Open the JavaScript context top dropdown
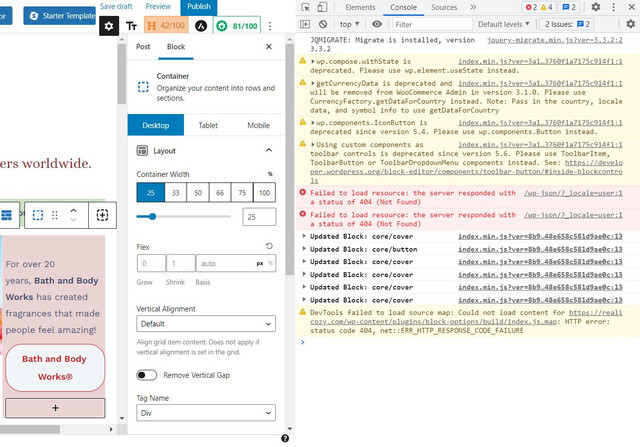This screenshot has width=640, height=447. pyautogui.click(x=349, y=24)
